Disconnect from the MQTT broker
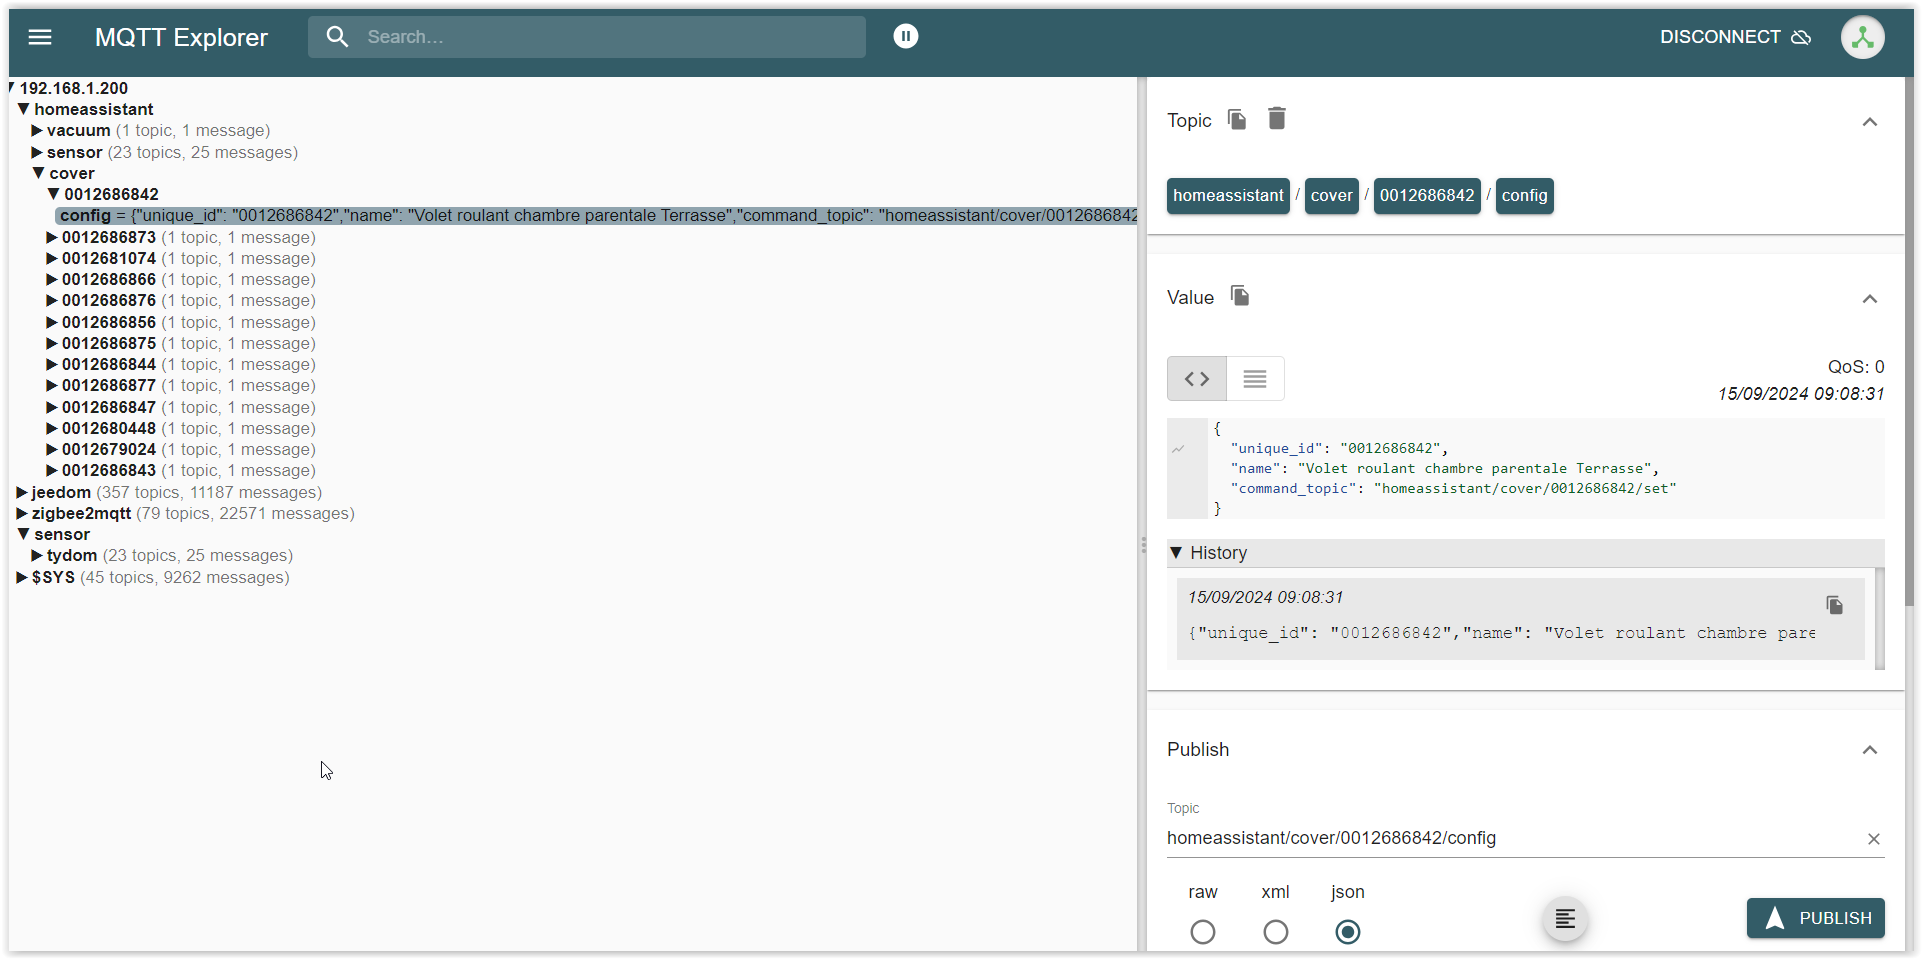 (1735, 37)
